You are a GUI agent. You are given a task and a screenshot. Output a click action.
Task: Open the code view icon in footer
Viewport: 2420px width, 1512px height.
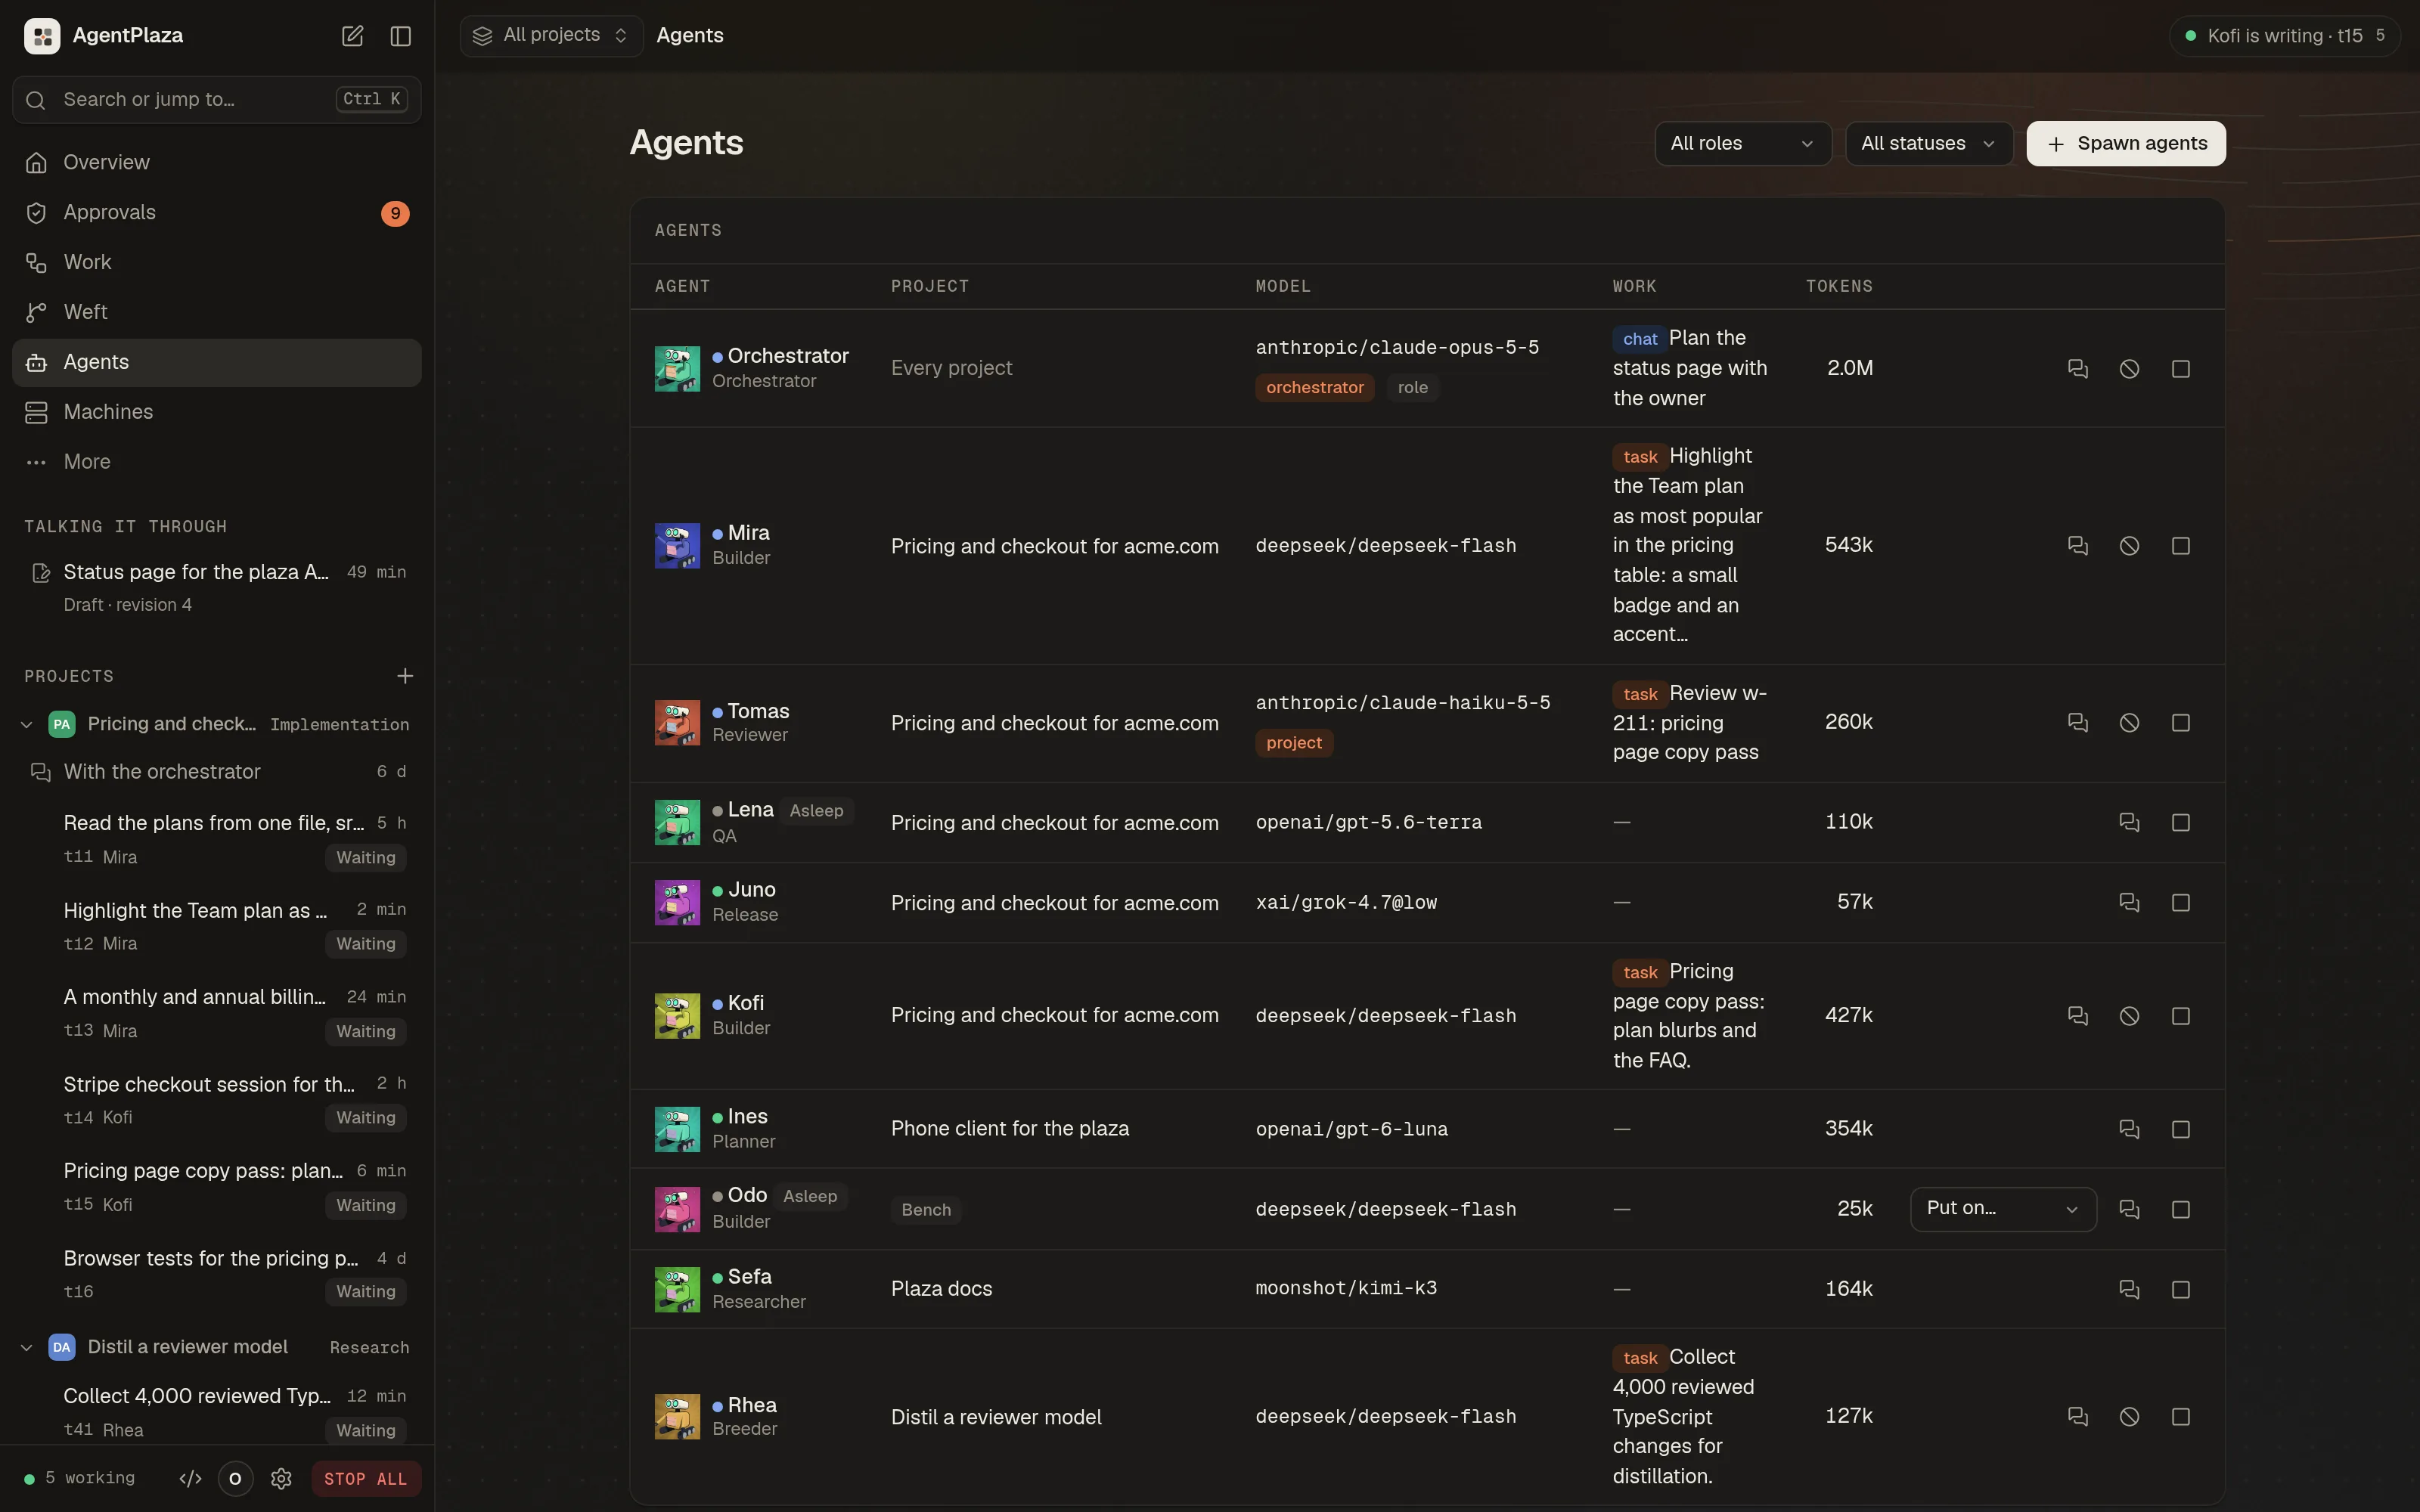pyautogui.click(x=190, y=1479)
